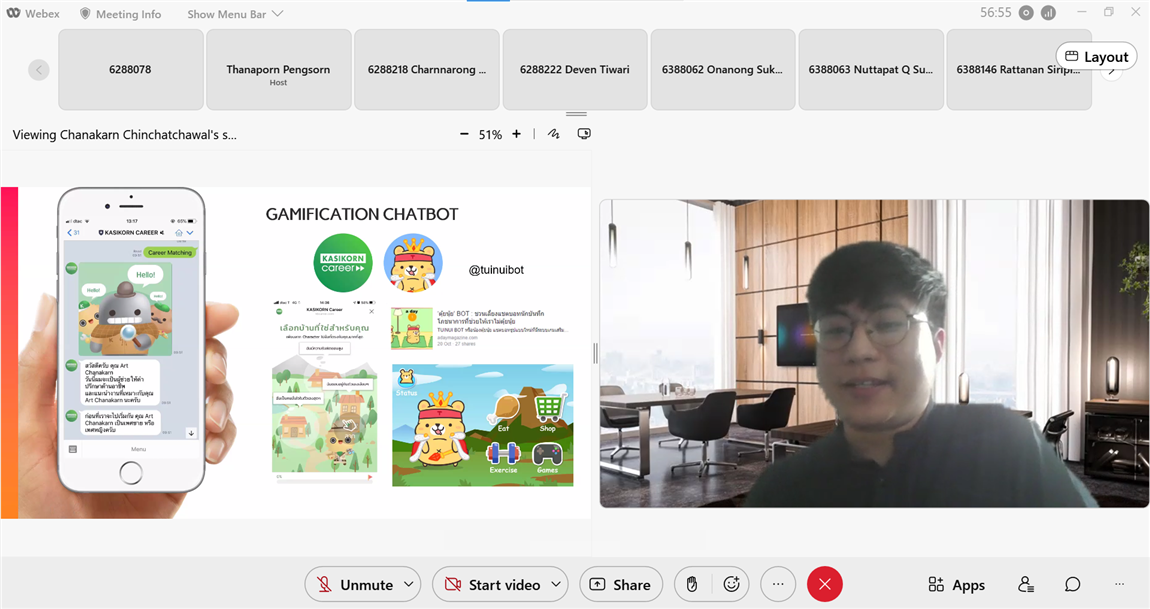The image size is (1150, 609).
Task: Turn on camera with Start video
Action: pos(492,584)
